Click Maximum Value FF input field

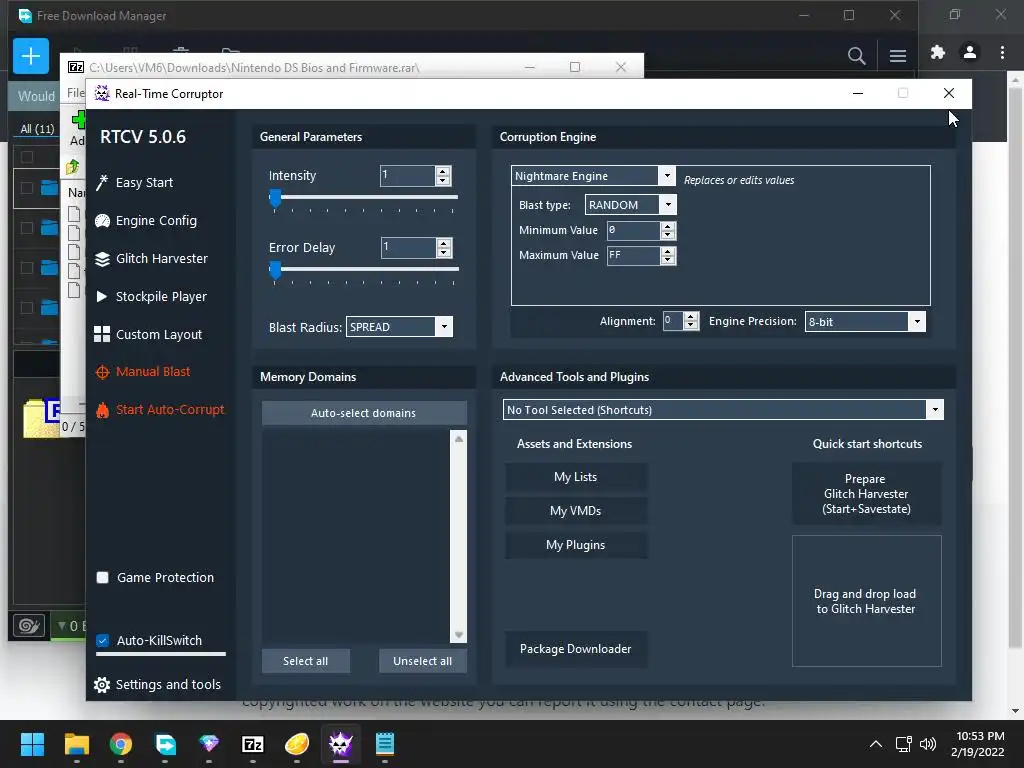(x=633, y=255)
